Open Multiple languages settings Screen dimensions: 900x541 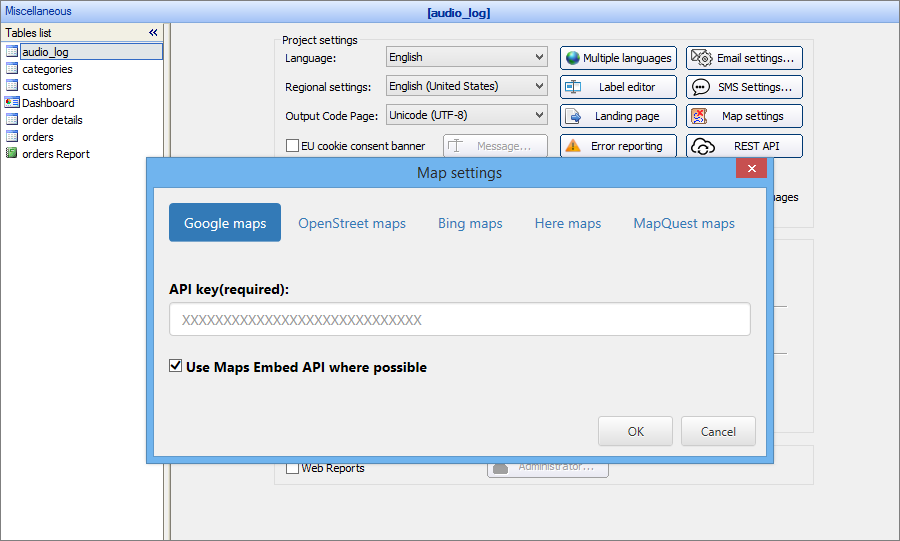618,58
